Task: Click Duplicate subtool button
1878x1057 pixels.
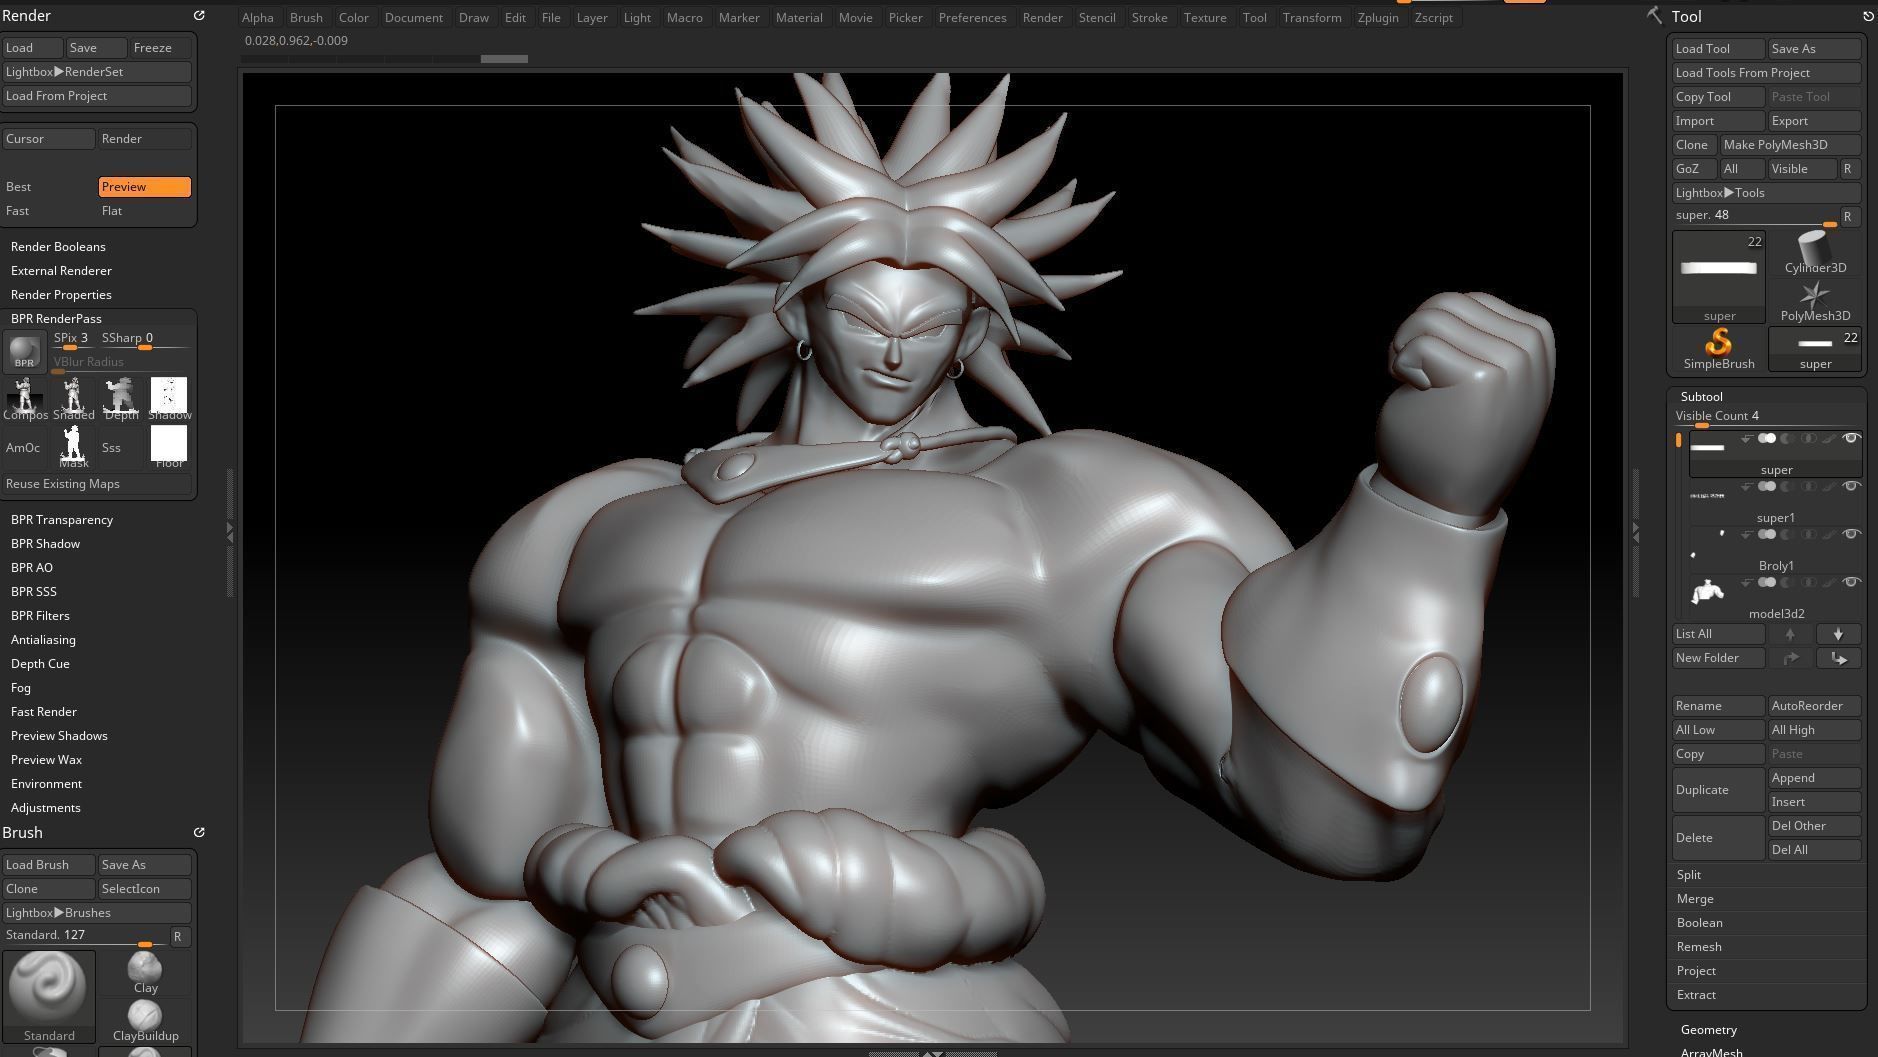Action: [x=1718, y=790]
